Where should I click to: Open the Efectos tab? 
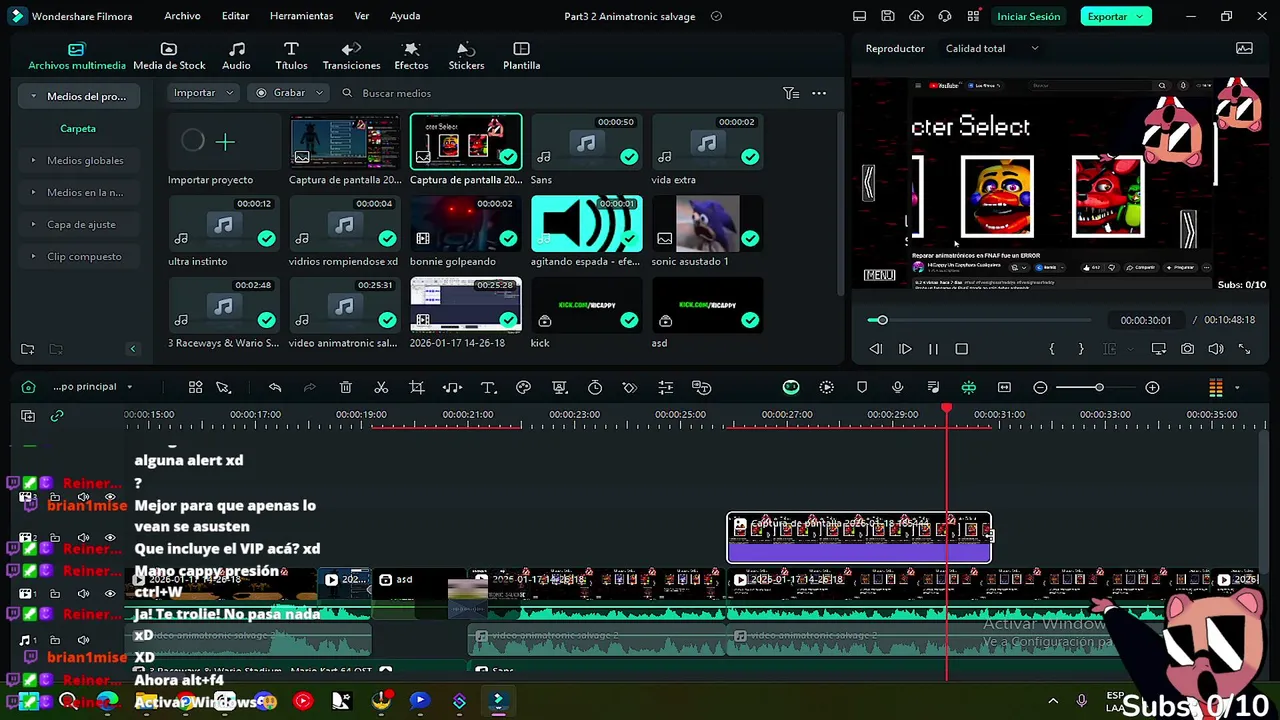411,56
